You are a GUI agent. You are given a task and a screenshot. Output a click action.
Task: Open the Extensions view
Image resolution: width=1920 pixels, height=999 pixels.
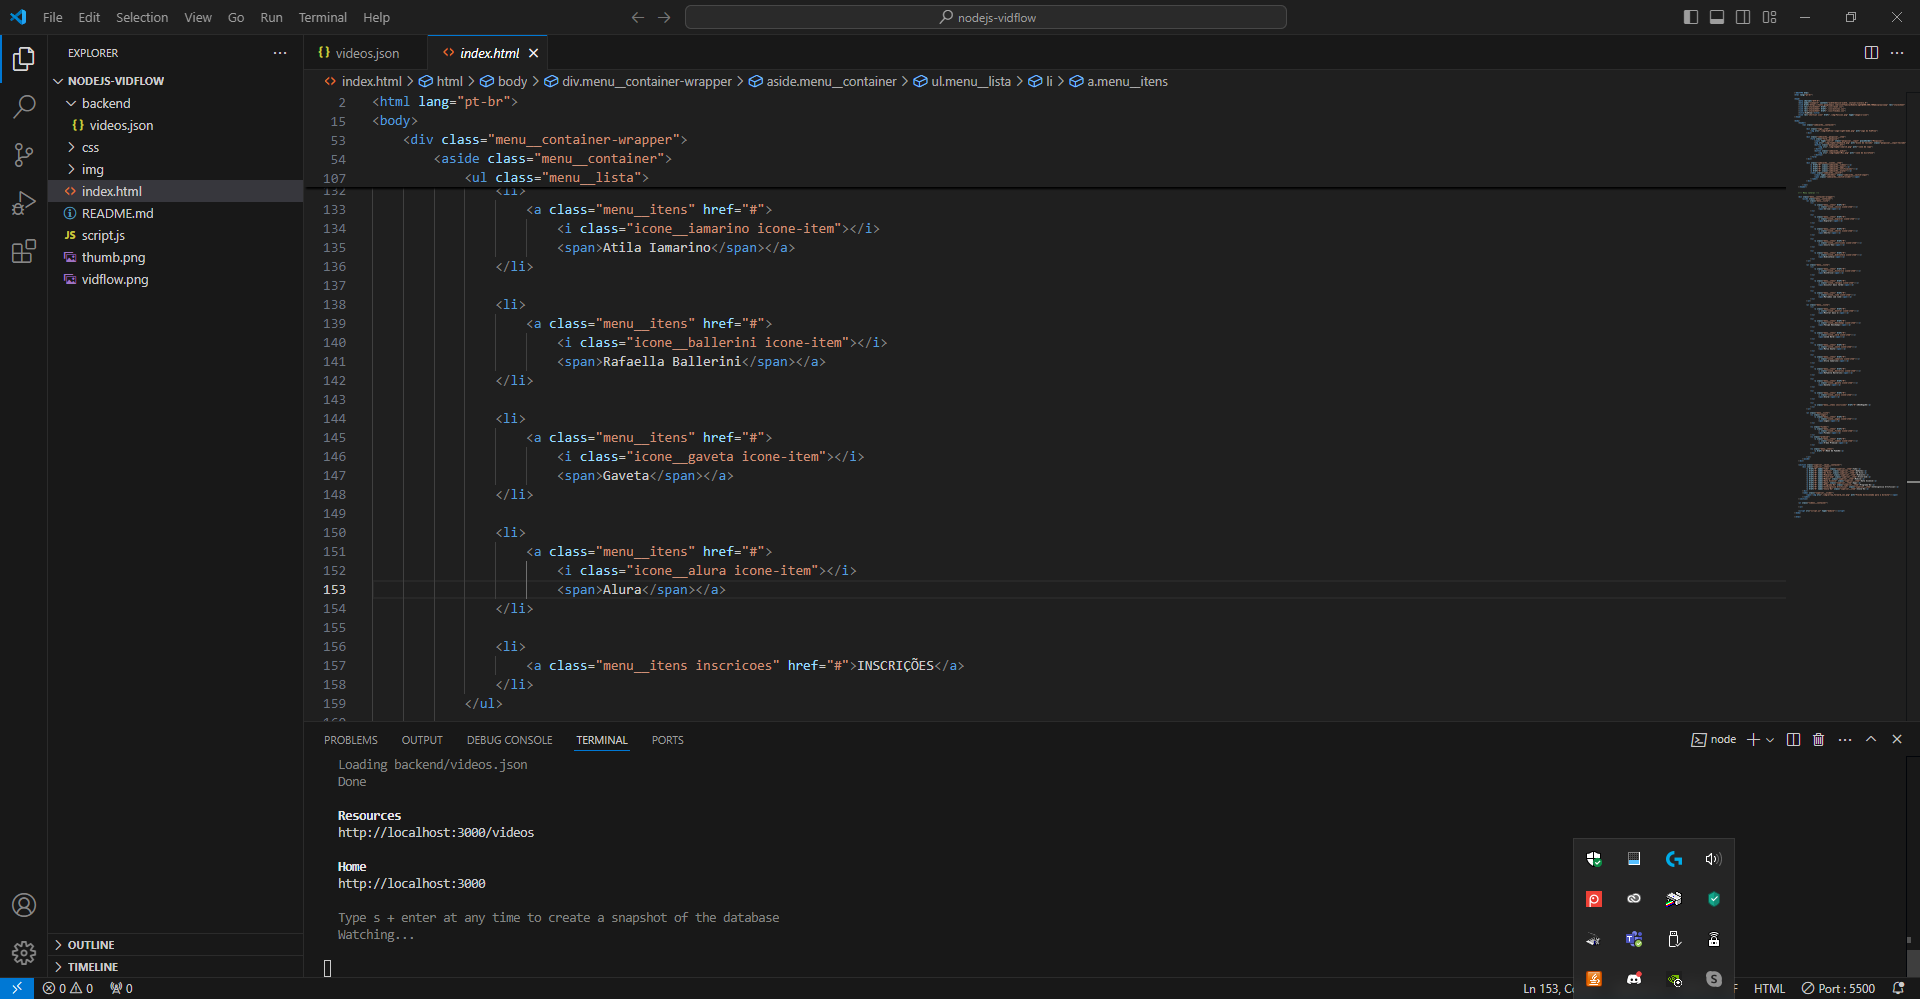[24, 251]
